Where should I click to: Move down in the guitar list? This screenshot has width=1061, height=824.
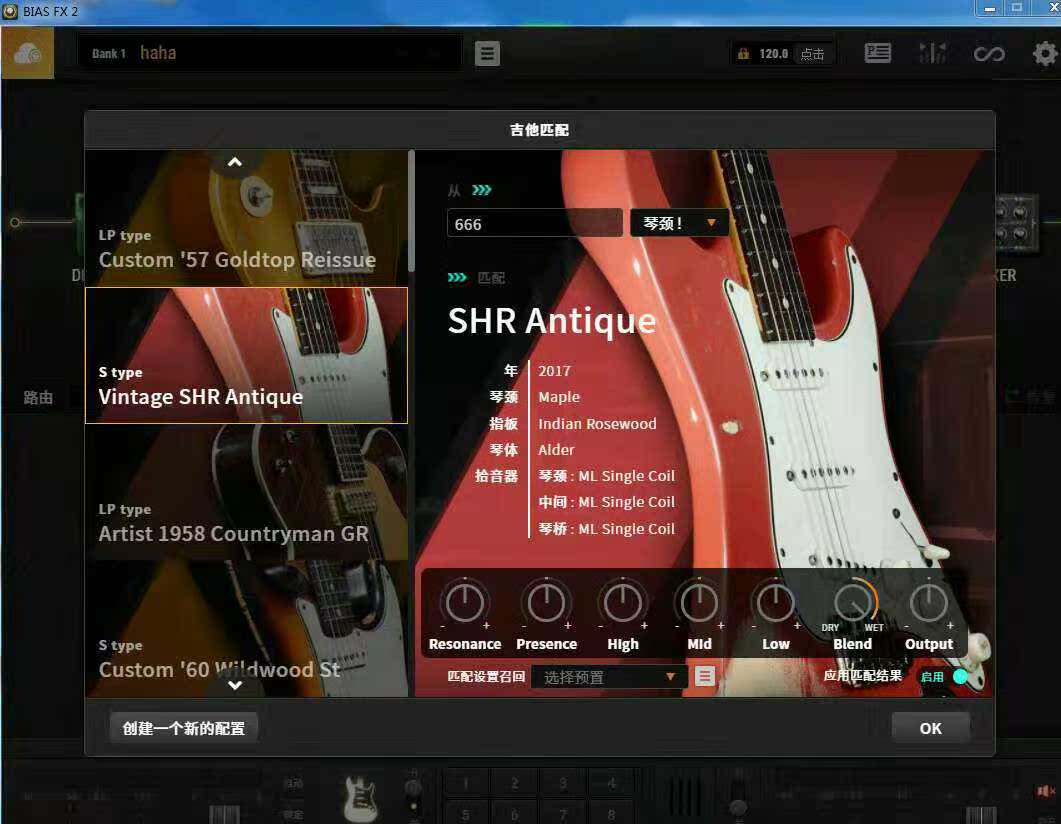[235, 685]
